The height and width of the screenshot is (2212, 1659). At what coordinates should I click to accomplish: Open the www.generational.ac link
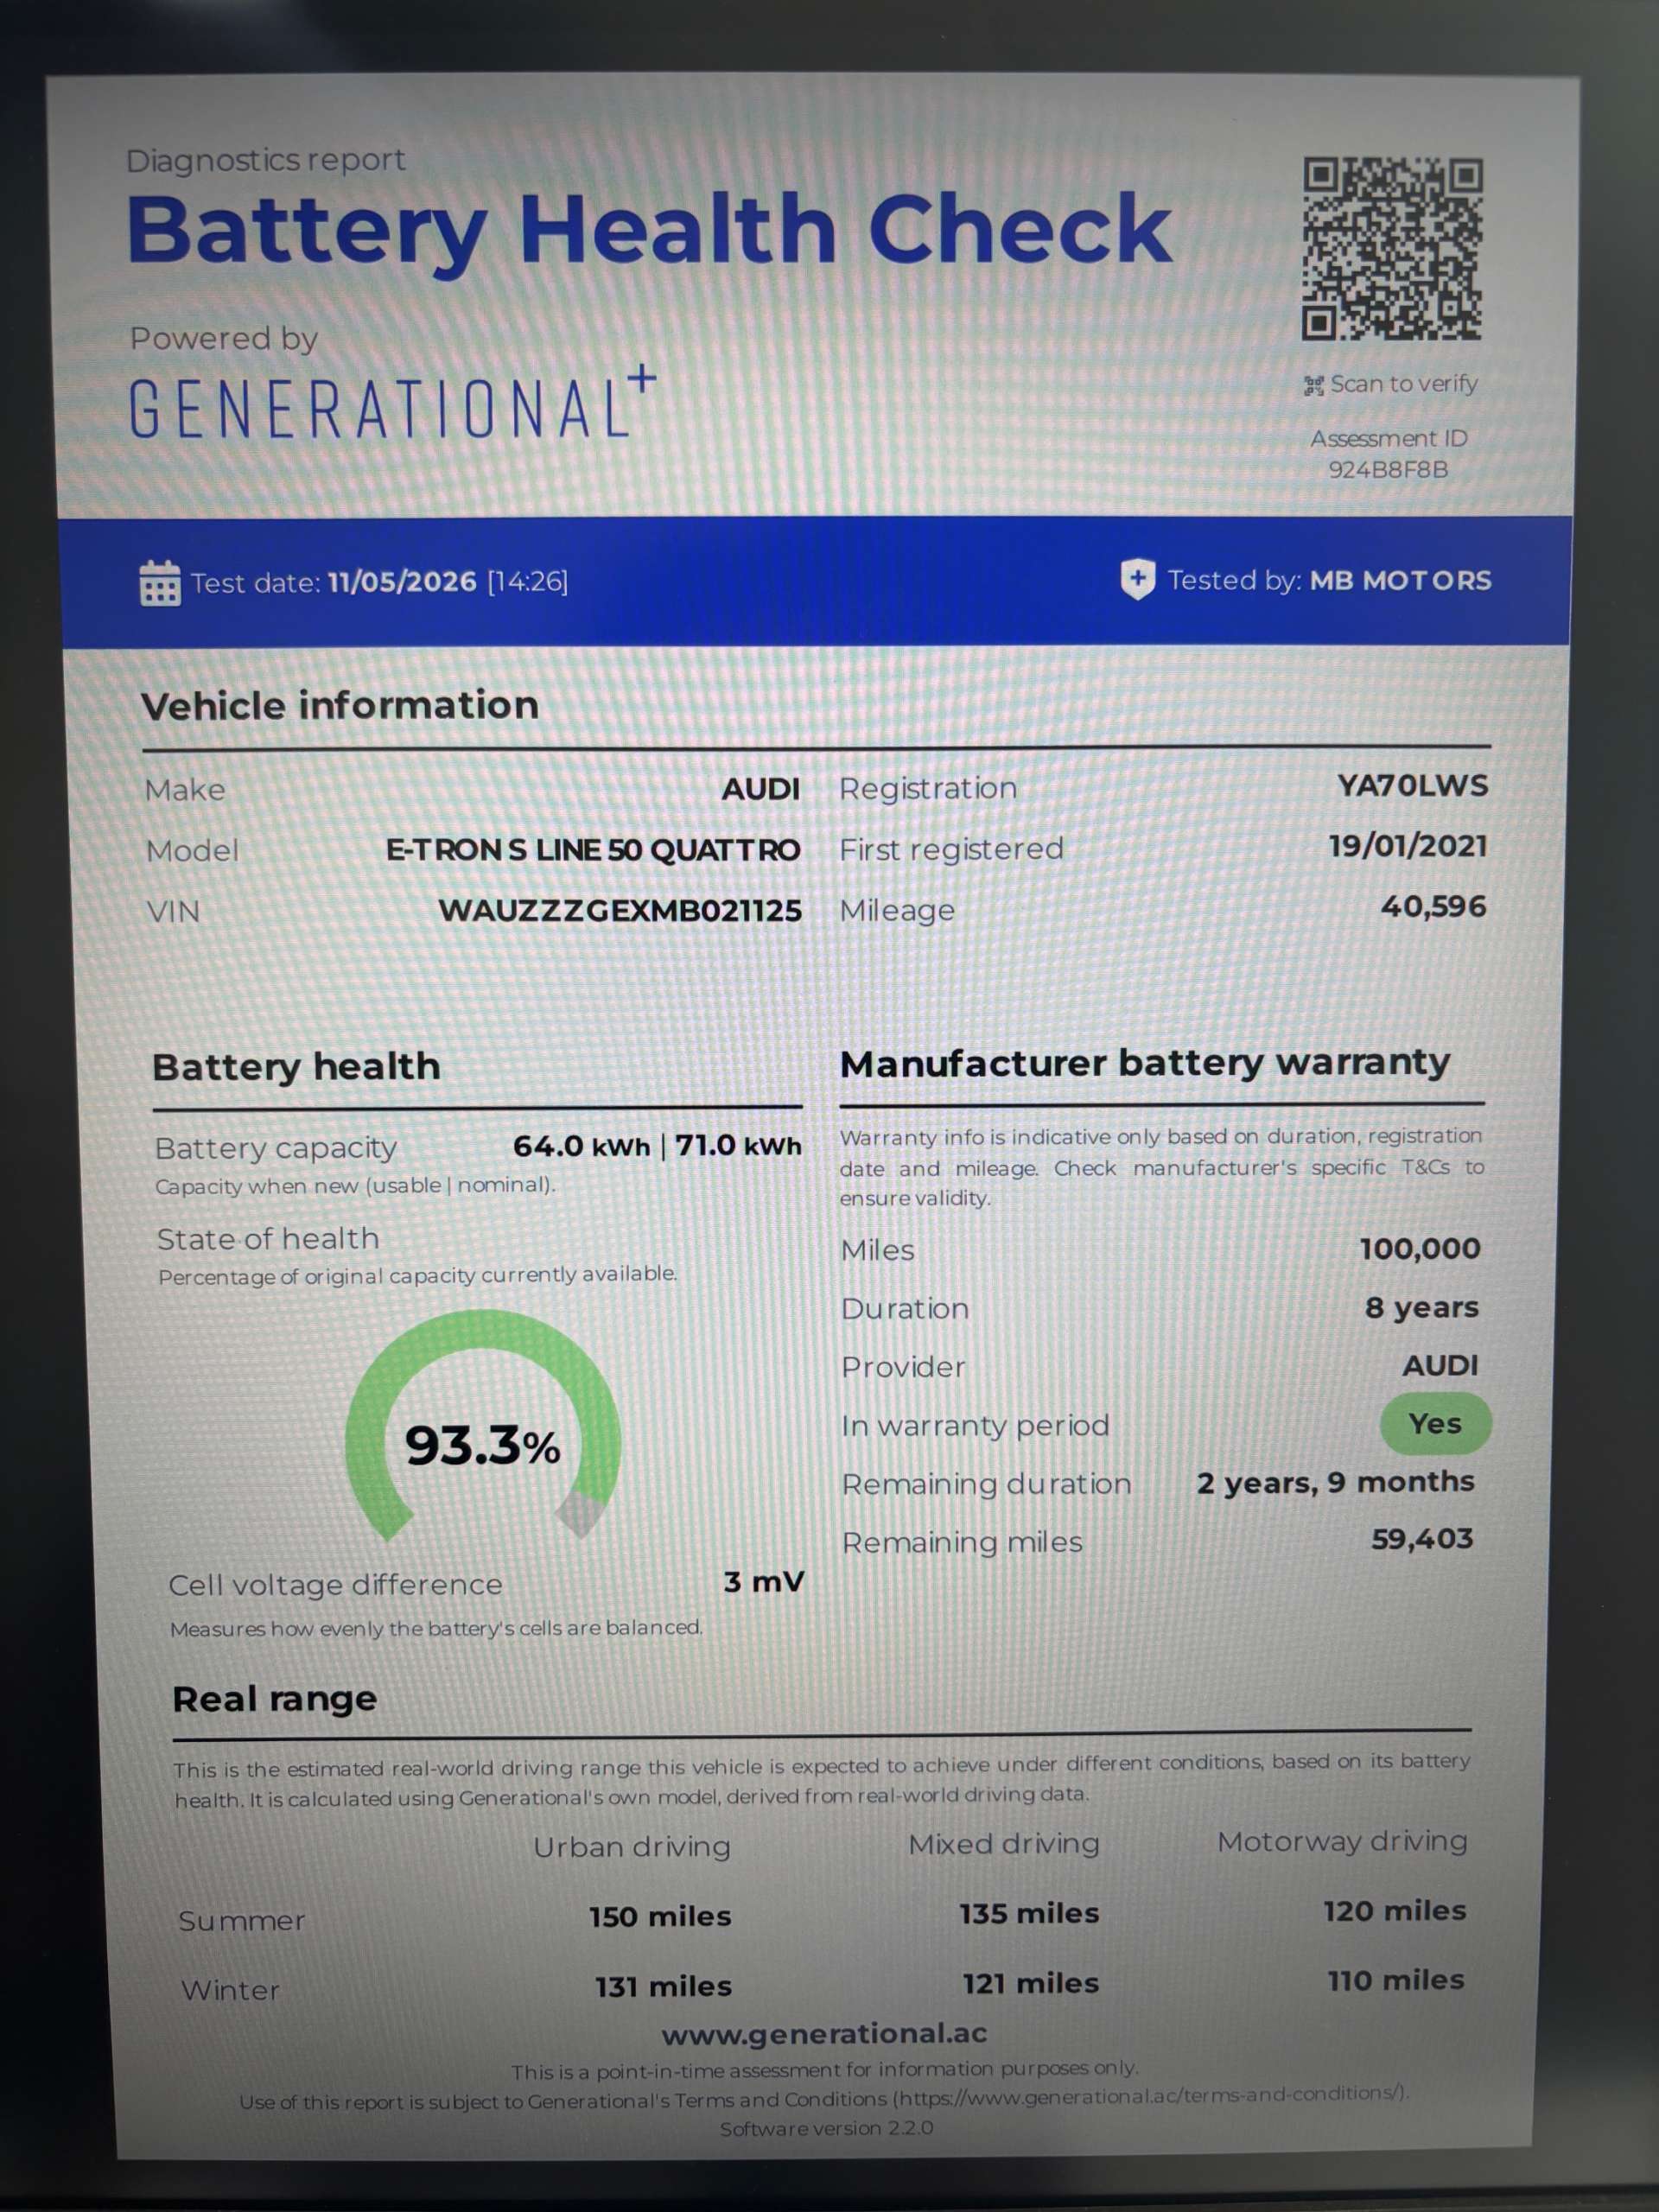tap(824, 2033)
